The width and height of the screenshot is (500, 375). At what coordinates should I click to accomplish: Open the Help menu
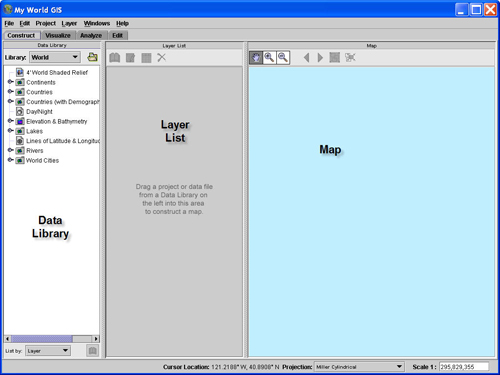click(x=122, y=23)
